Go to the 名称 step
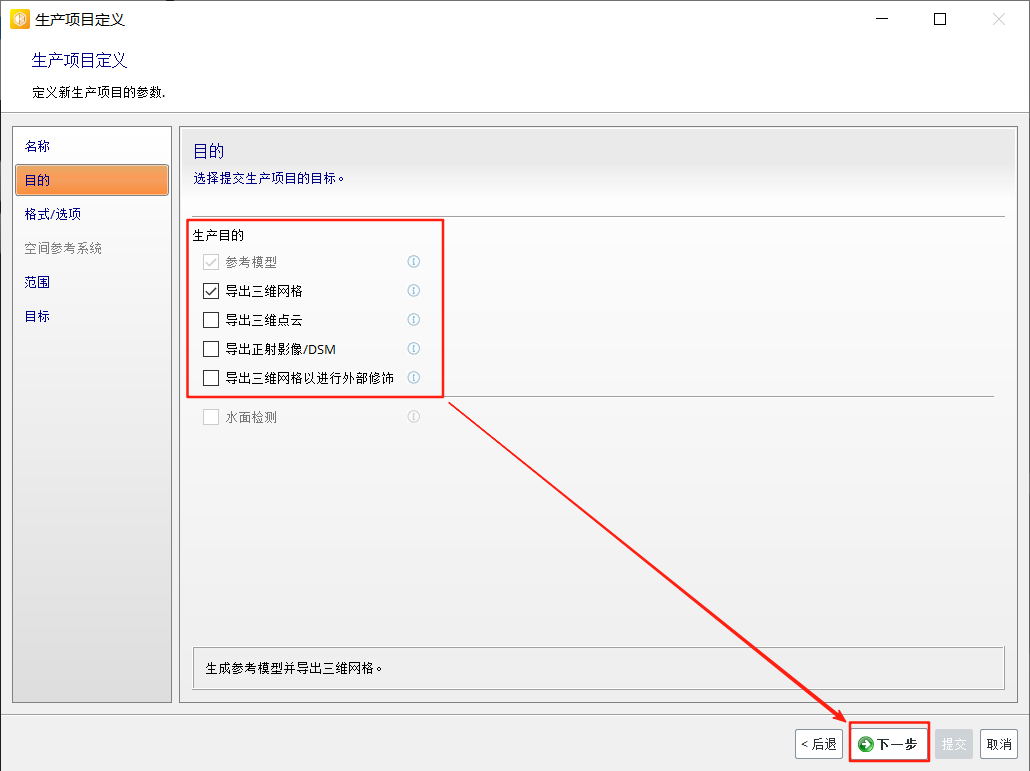The image size is (1030, 771). [x=38, y=146]
